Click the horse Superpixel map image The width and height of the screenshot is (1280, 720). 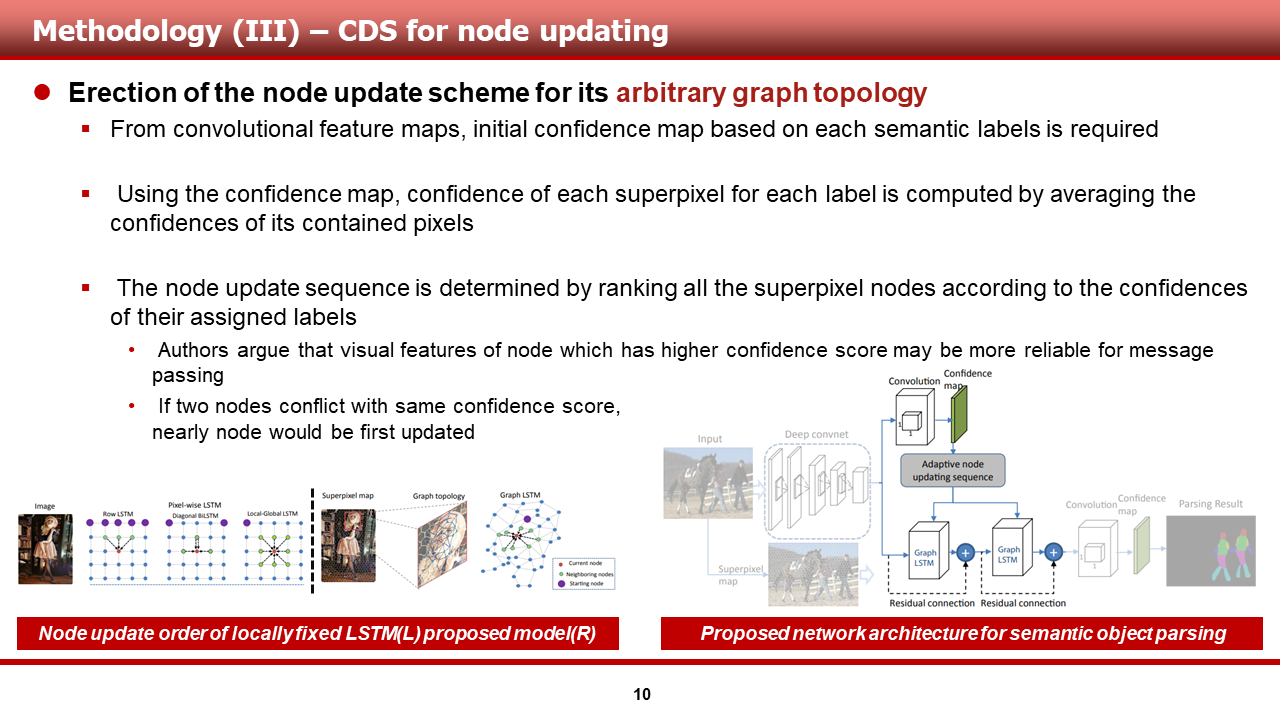[x=813, y=575]
